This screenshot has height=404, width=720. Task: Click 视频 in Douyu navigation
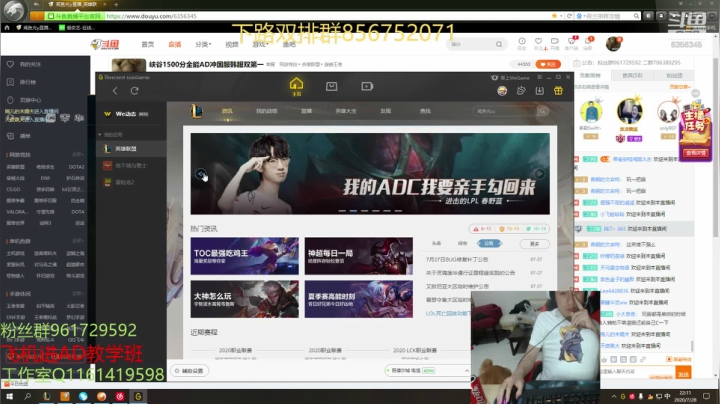coord(232,45)
